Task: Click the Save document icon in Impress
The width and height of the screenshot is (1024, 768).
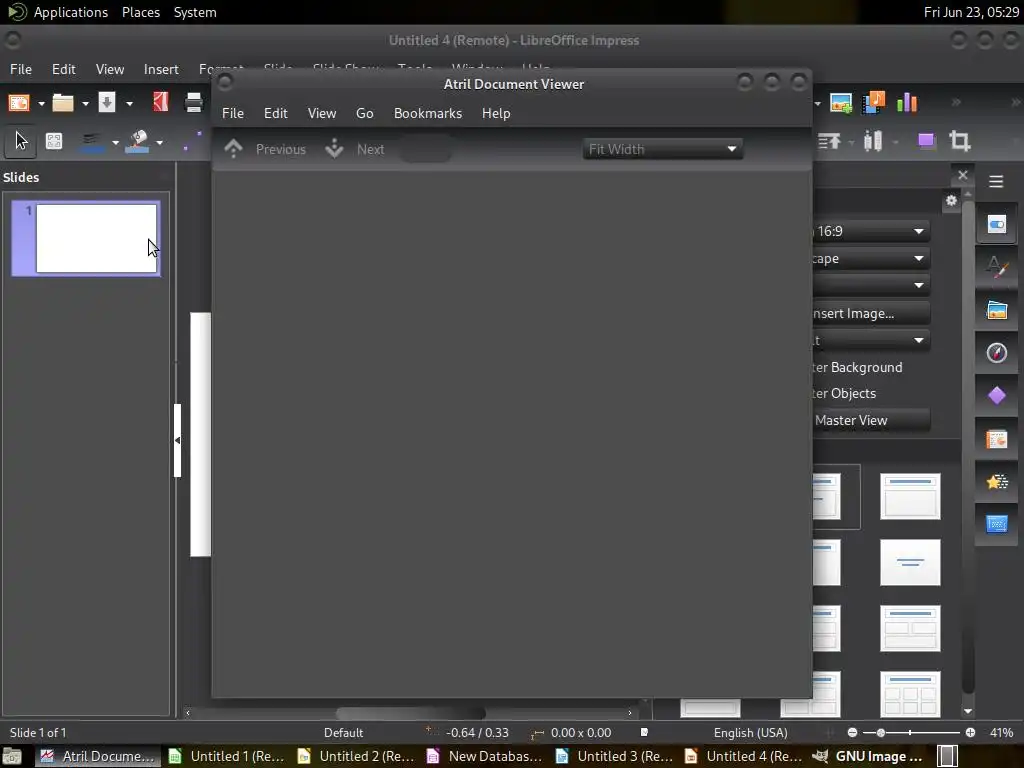Action: (106, 103)
